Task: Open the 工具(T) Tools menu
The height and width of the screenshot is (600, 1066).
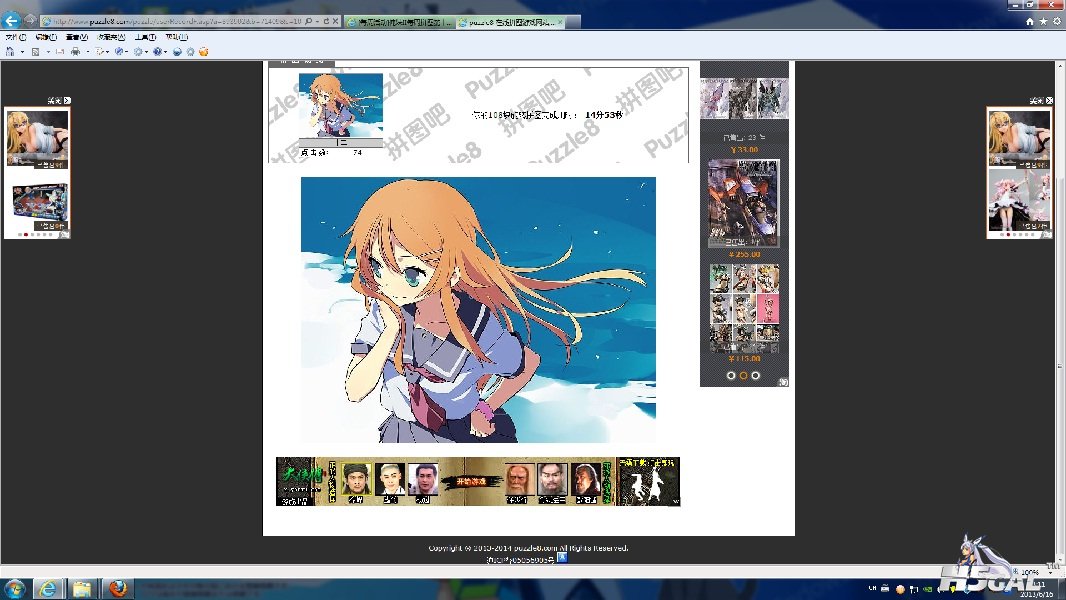Action: [x=145, y=37]
